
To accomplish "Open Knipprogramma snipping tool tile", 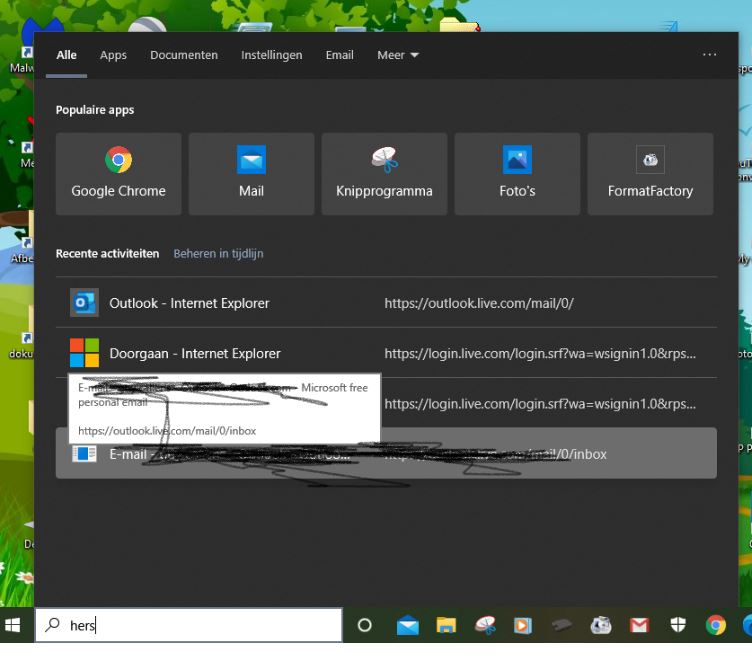I will 384,174.
